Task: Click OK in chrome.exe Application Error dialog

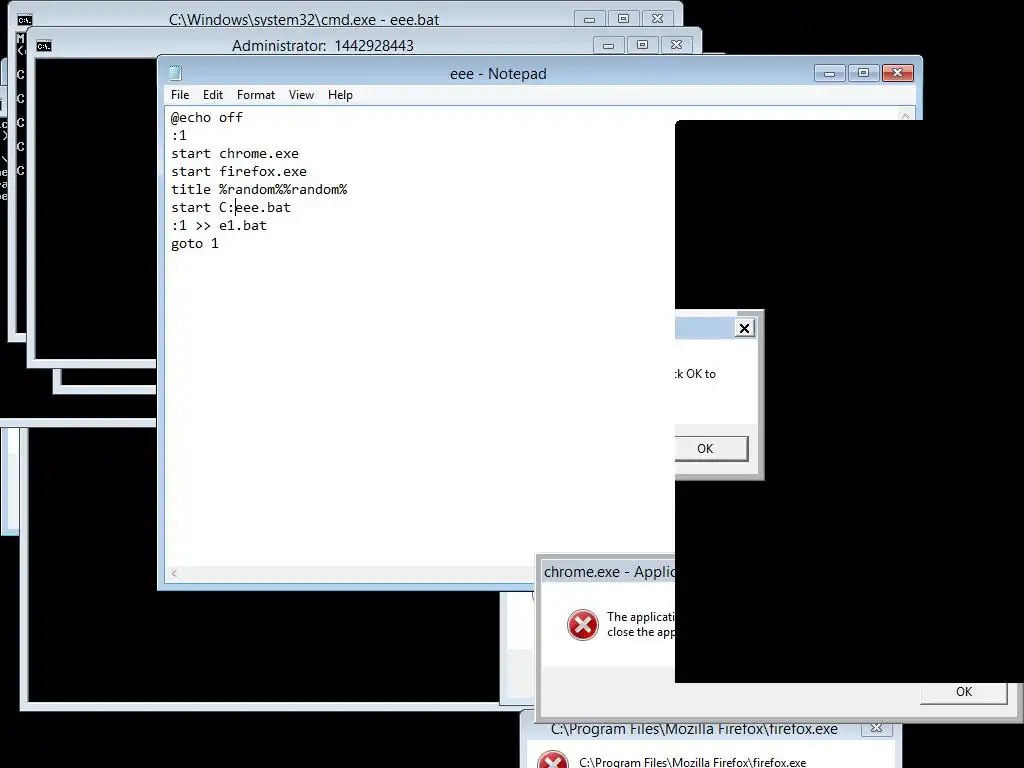Action: coord(963,692)
